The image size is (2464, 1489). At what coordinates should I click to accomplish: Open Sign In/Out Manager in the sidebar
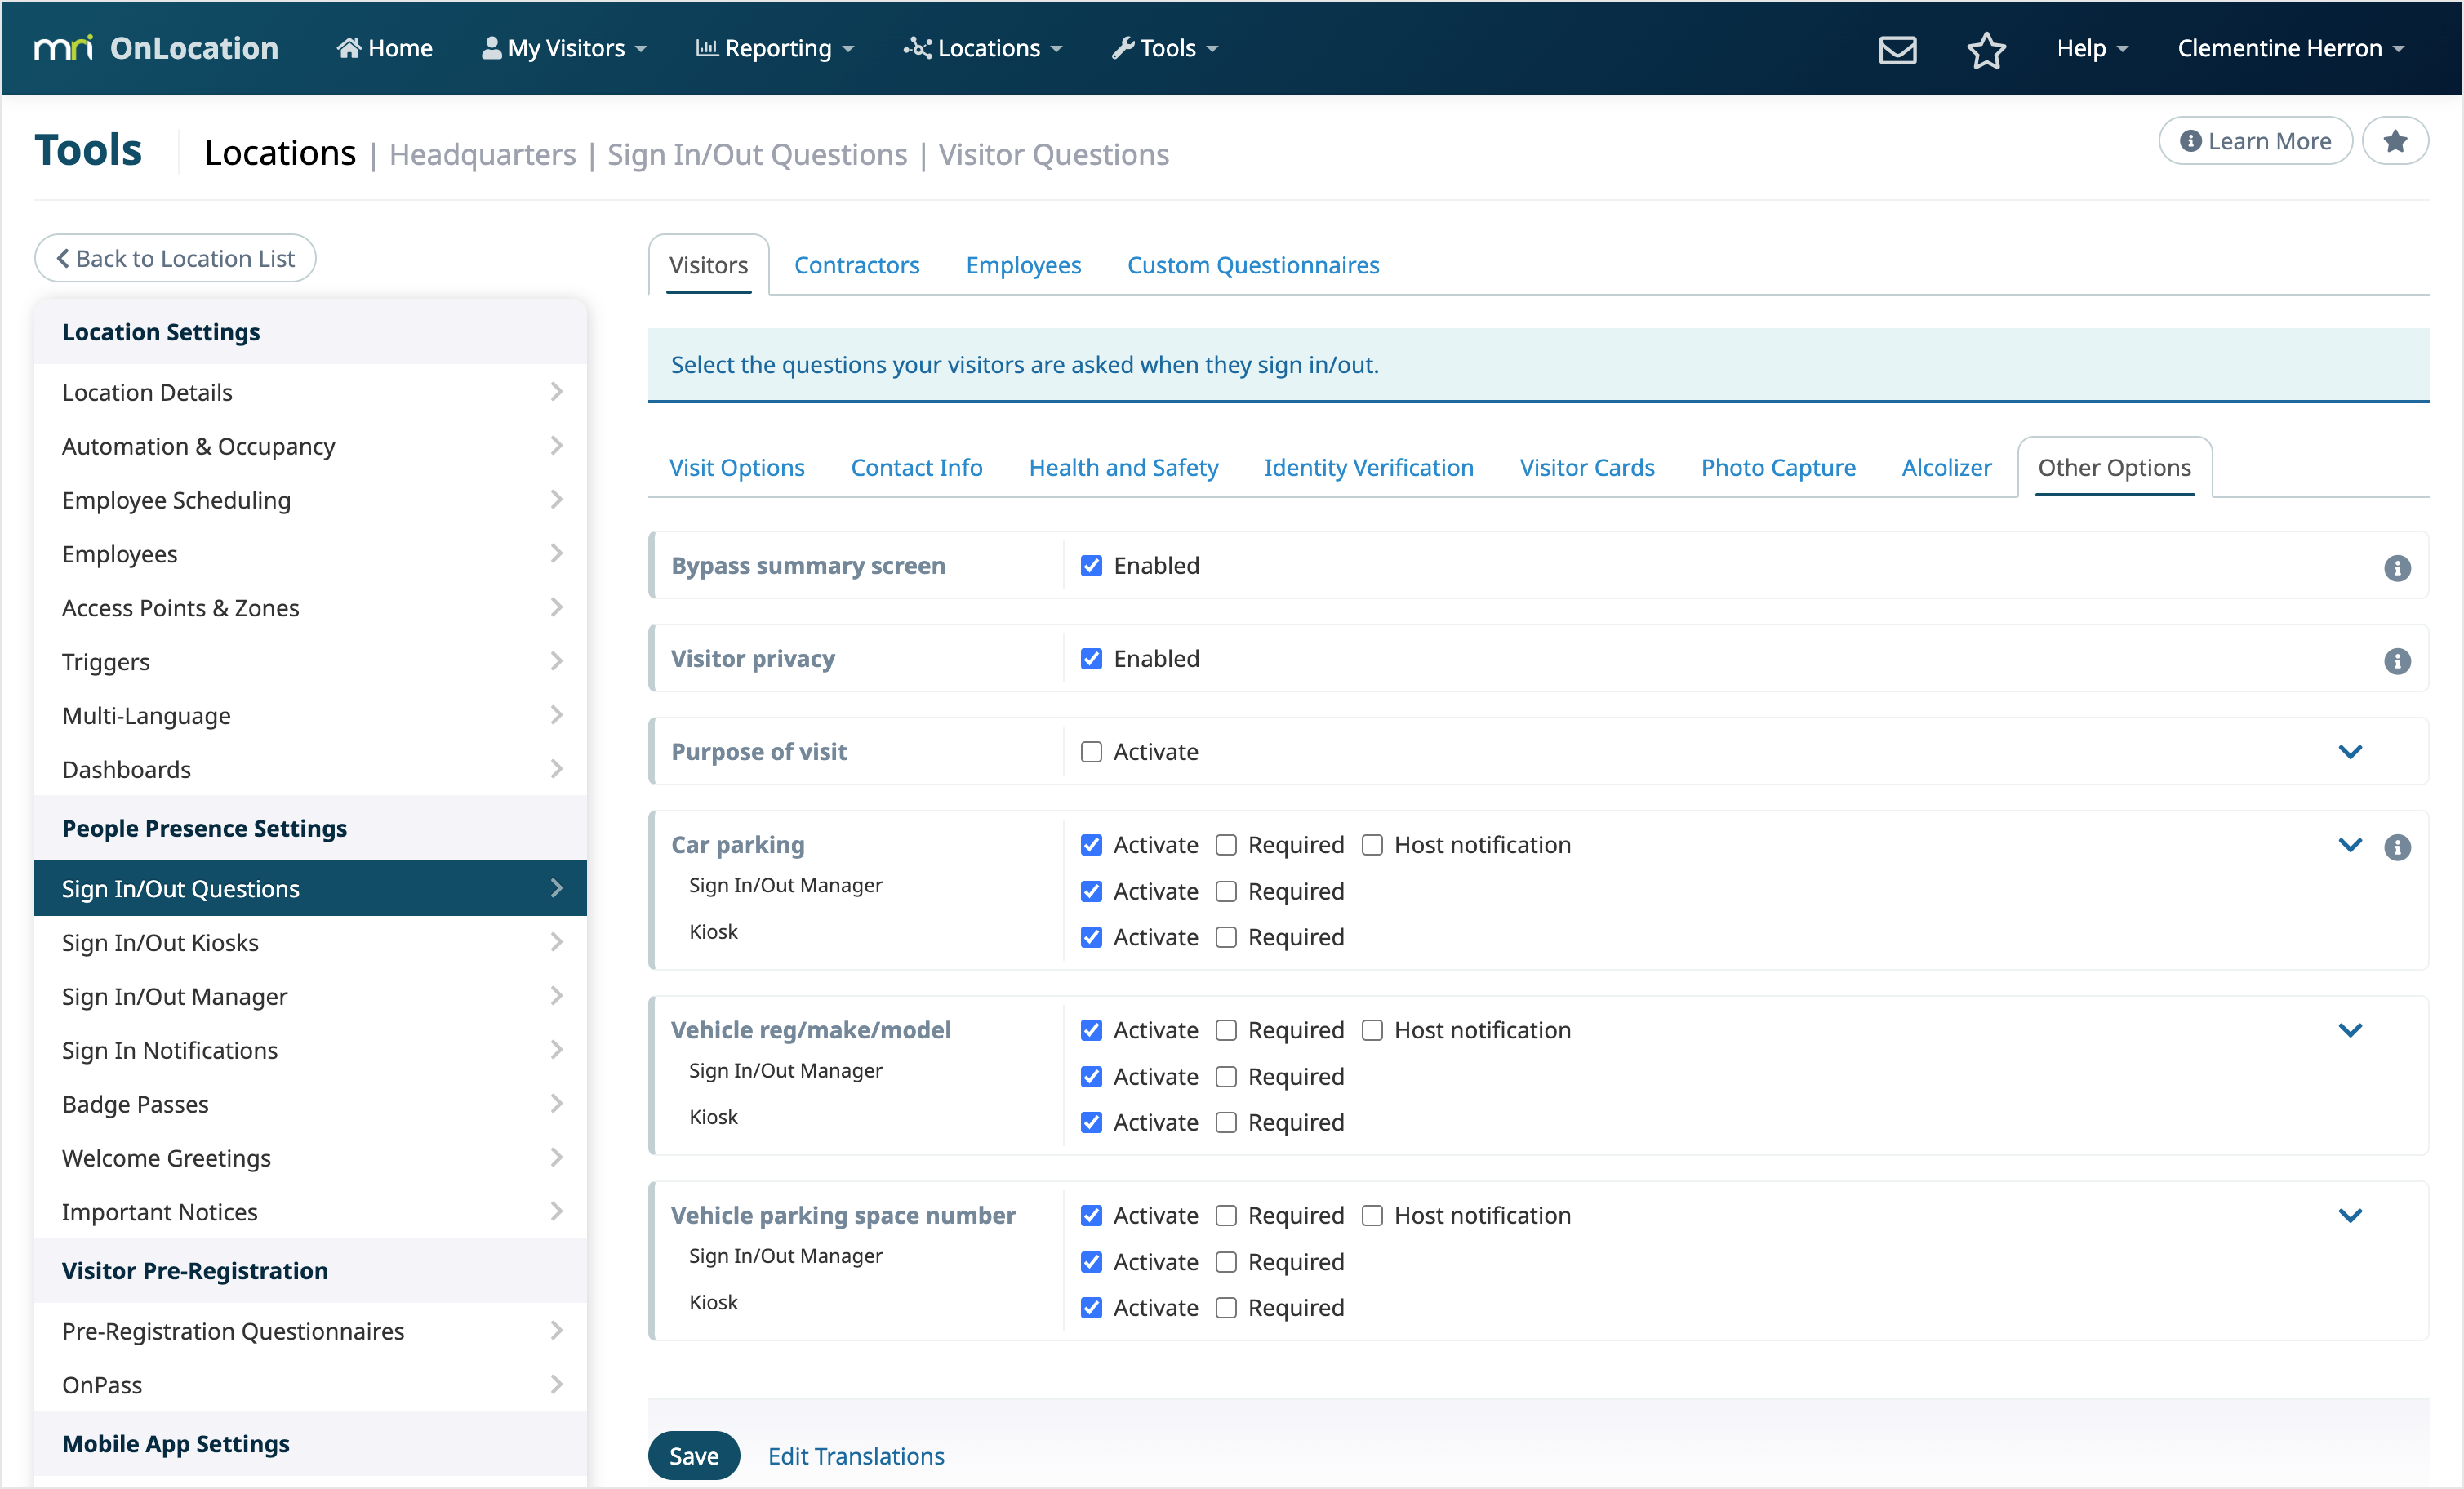click(310, 996)
